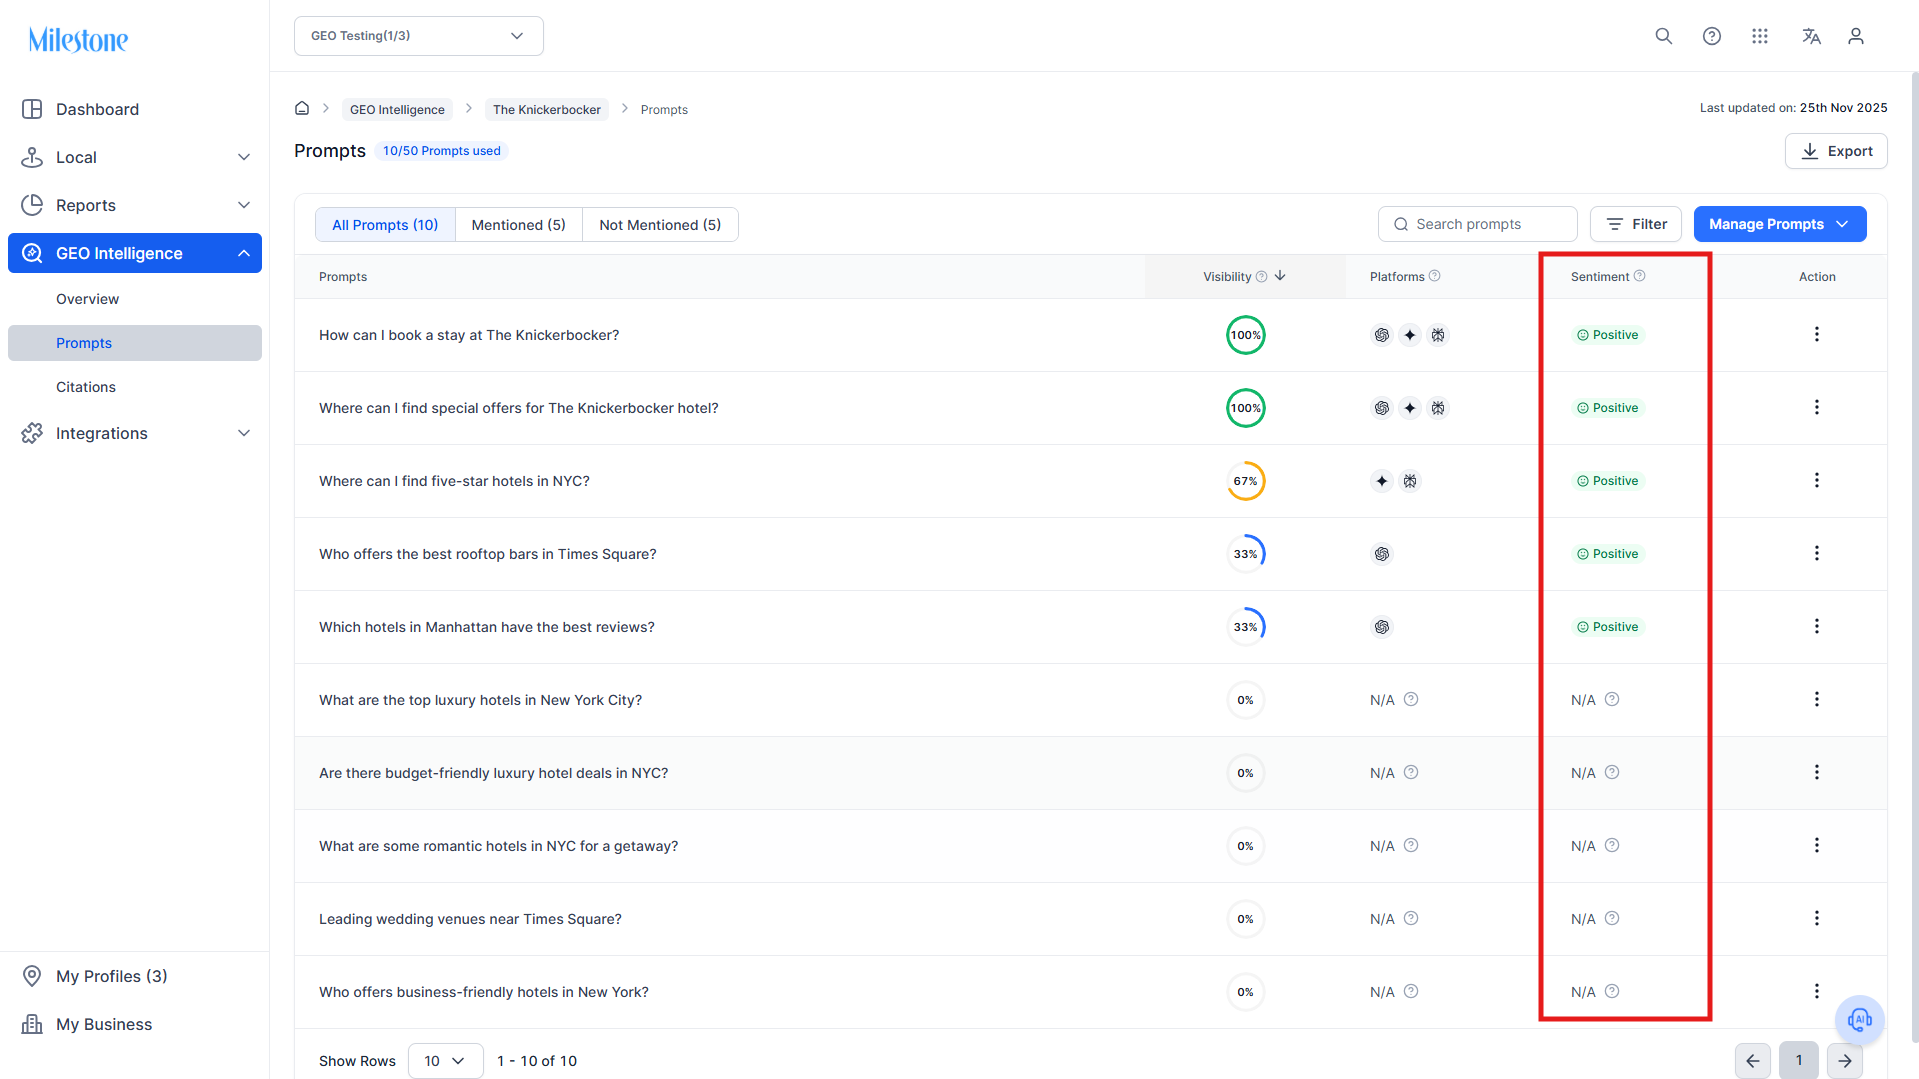Image resolution: width=1919 pixels, height=1079 pixels.
Task: Open the global search icon
Action: pos(1664,36)
